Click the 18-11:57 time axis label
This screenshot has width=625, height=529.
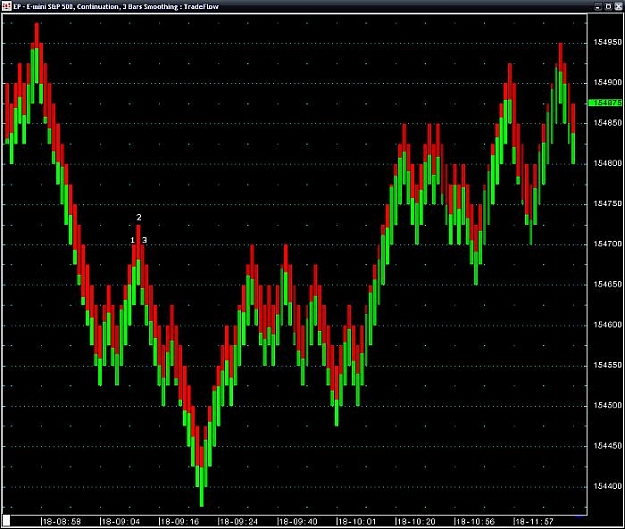[533, 521]
